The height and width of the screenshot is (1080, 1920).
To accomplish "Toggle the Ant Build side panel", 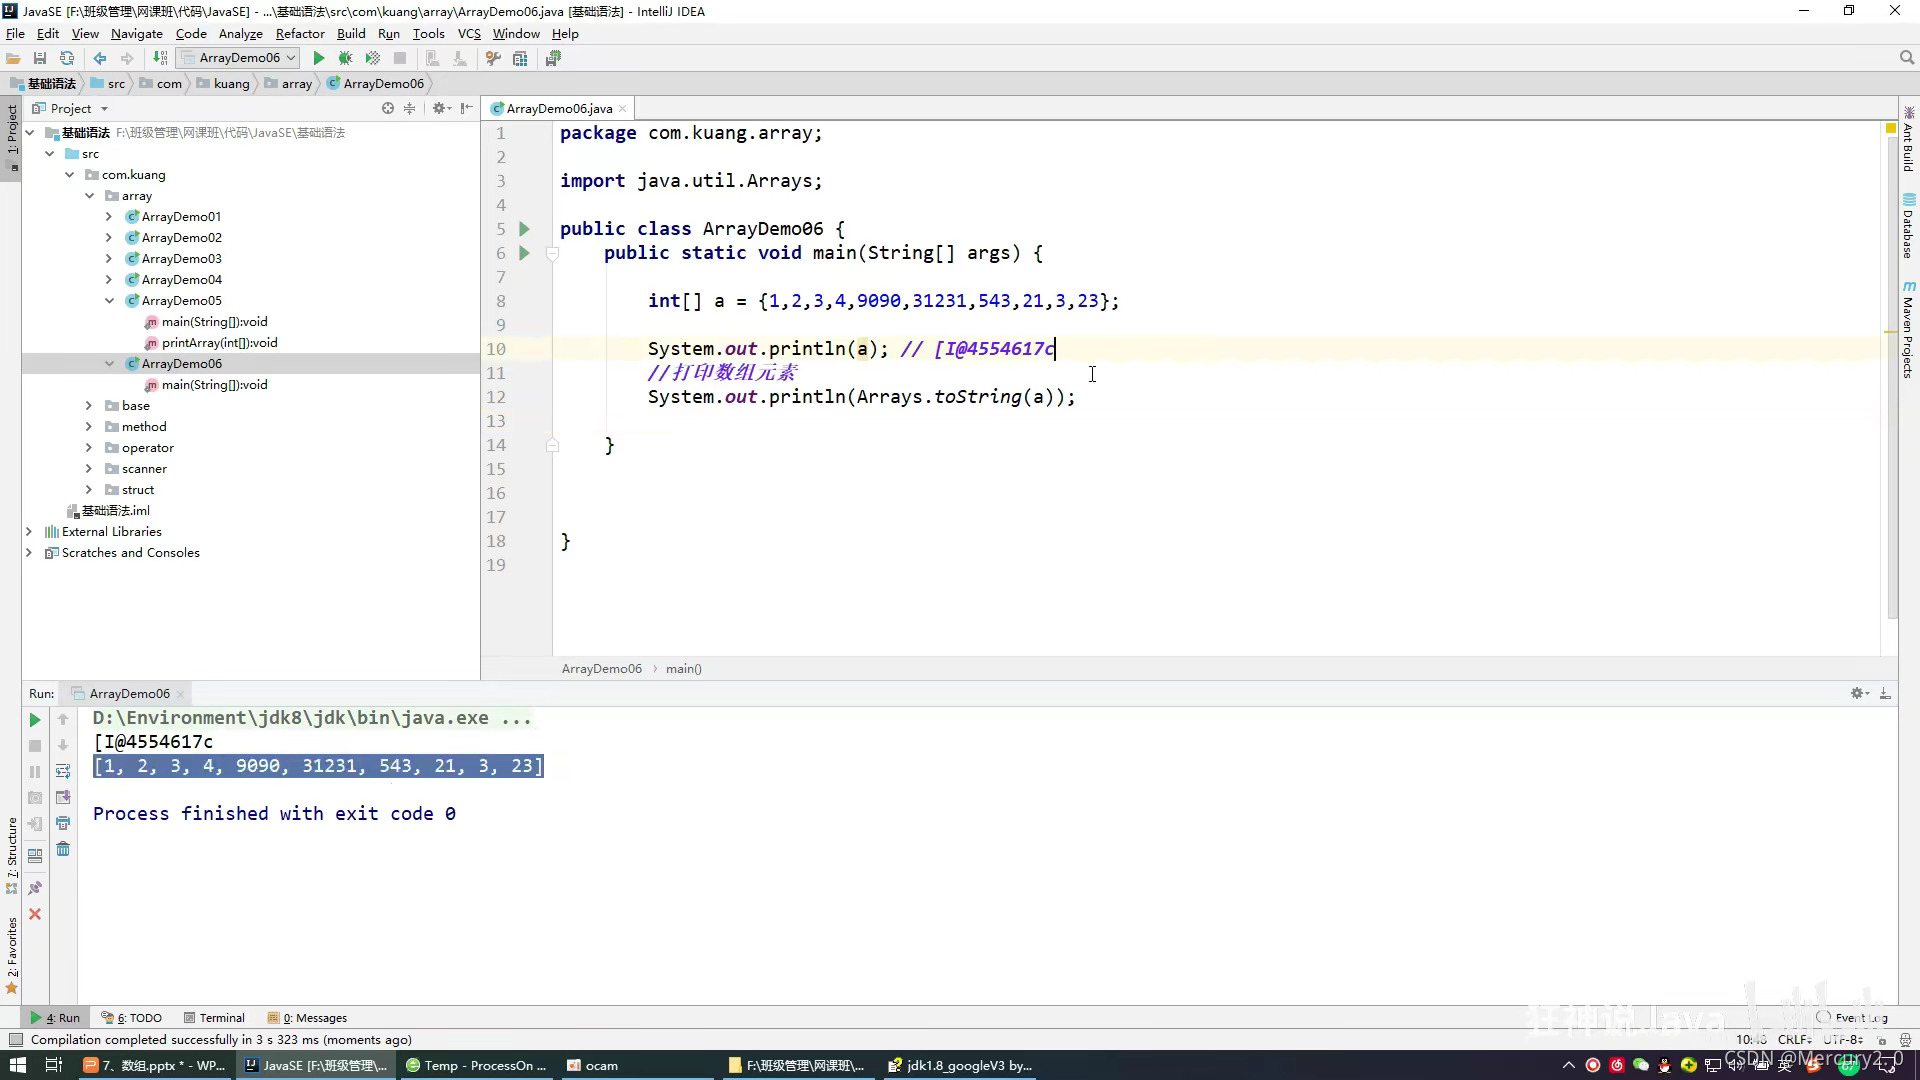I will (x=1908, y=138).
